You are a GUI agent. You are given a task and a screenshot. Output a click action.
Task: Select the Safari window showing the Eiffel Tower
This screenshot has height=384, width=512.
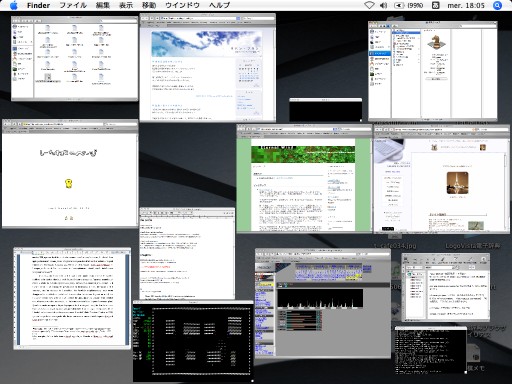[441, 179]
